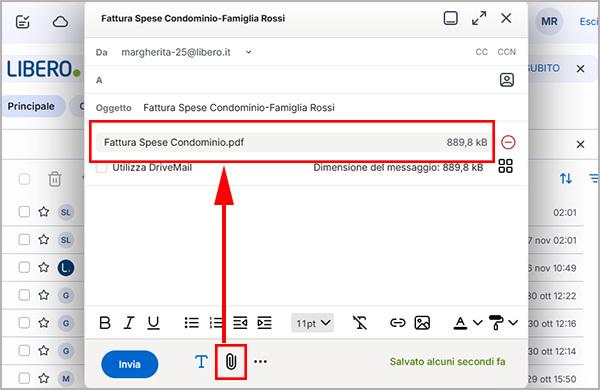
Task: Minimize compose window to bottom bar
Action: coord(450,18)
